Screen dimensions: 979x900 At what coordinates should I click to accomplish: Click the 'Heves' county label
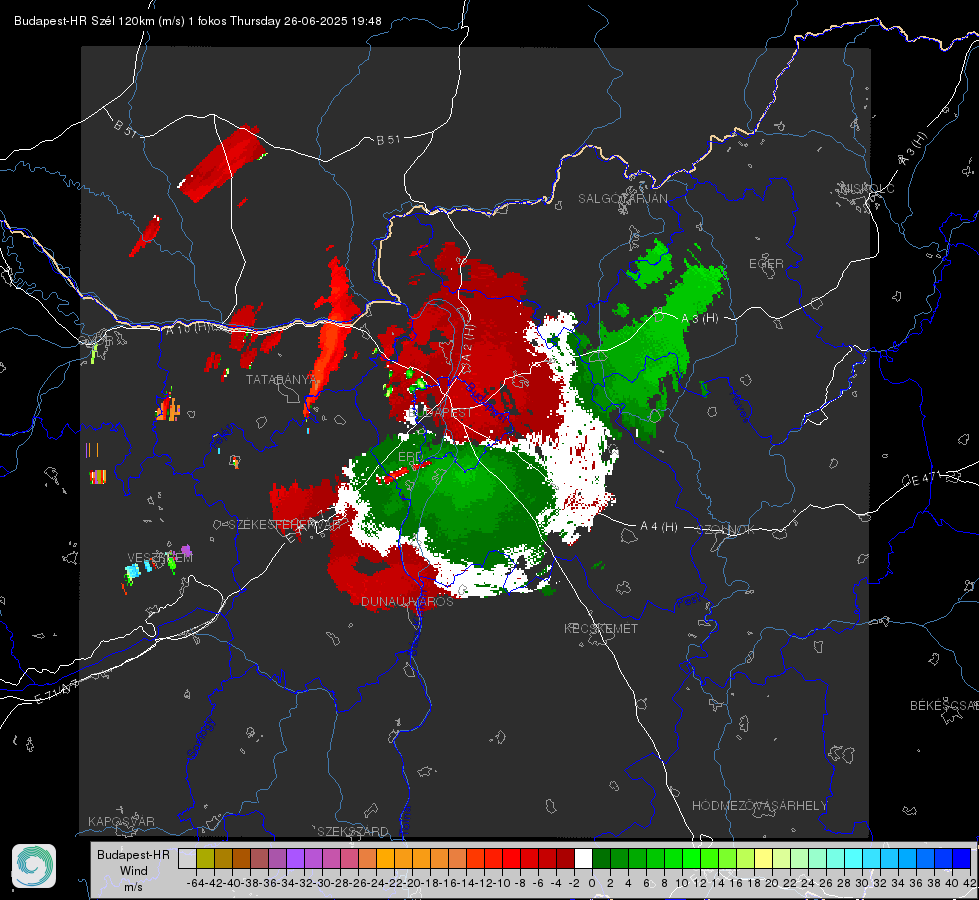739,407
